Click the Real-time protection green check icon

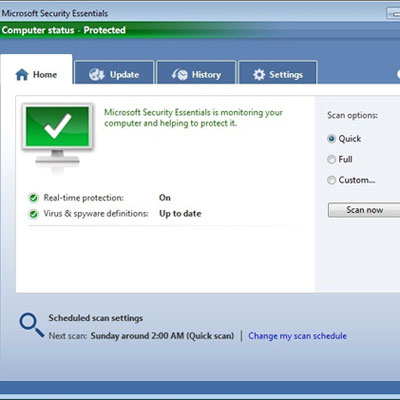(33, 198)
